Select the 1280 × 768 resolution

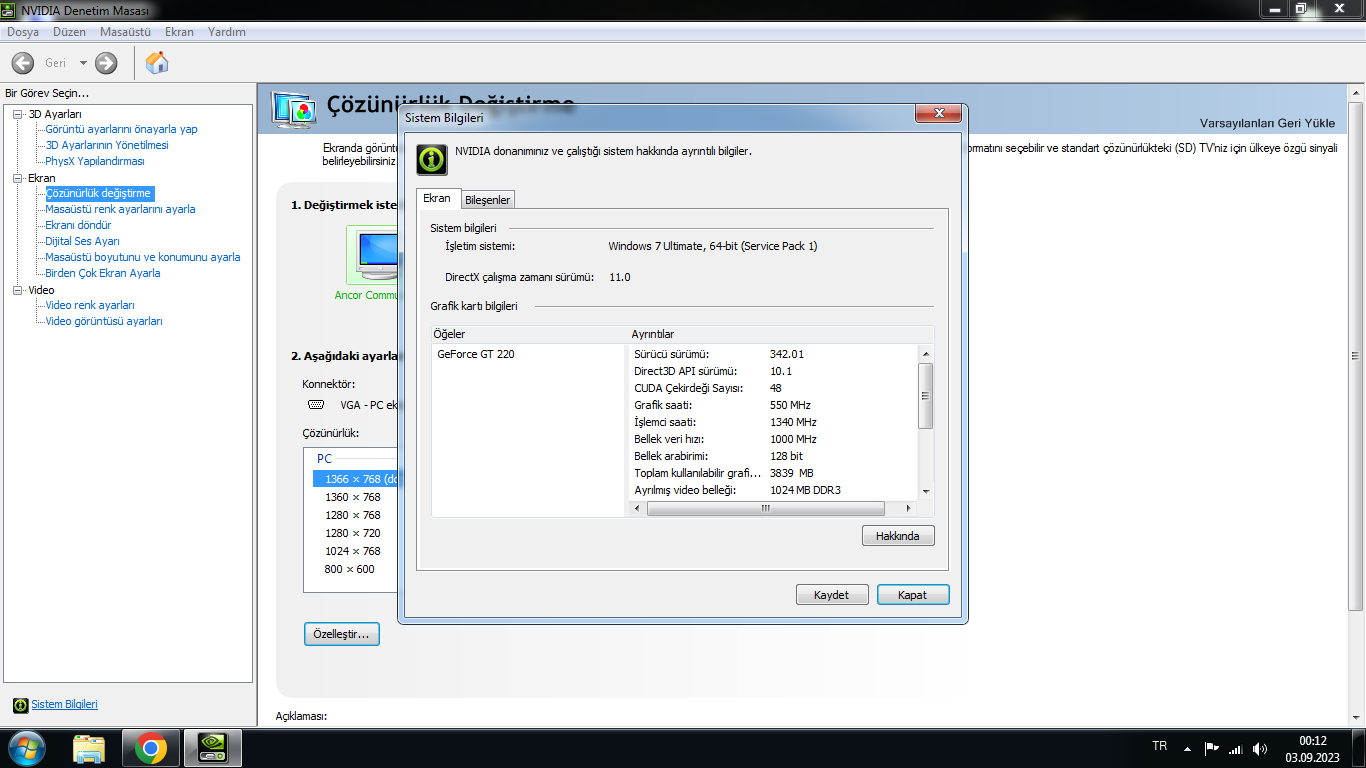(x=353, y=515)
